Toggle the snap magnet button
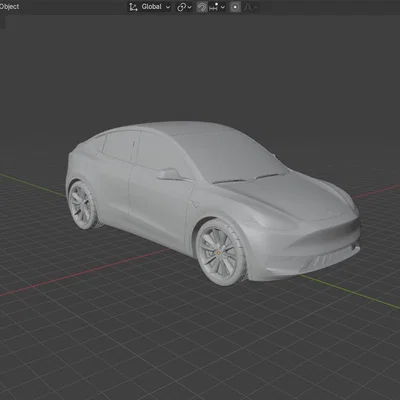Screen dimensions: 400x400 202,7
